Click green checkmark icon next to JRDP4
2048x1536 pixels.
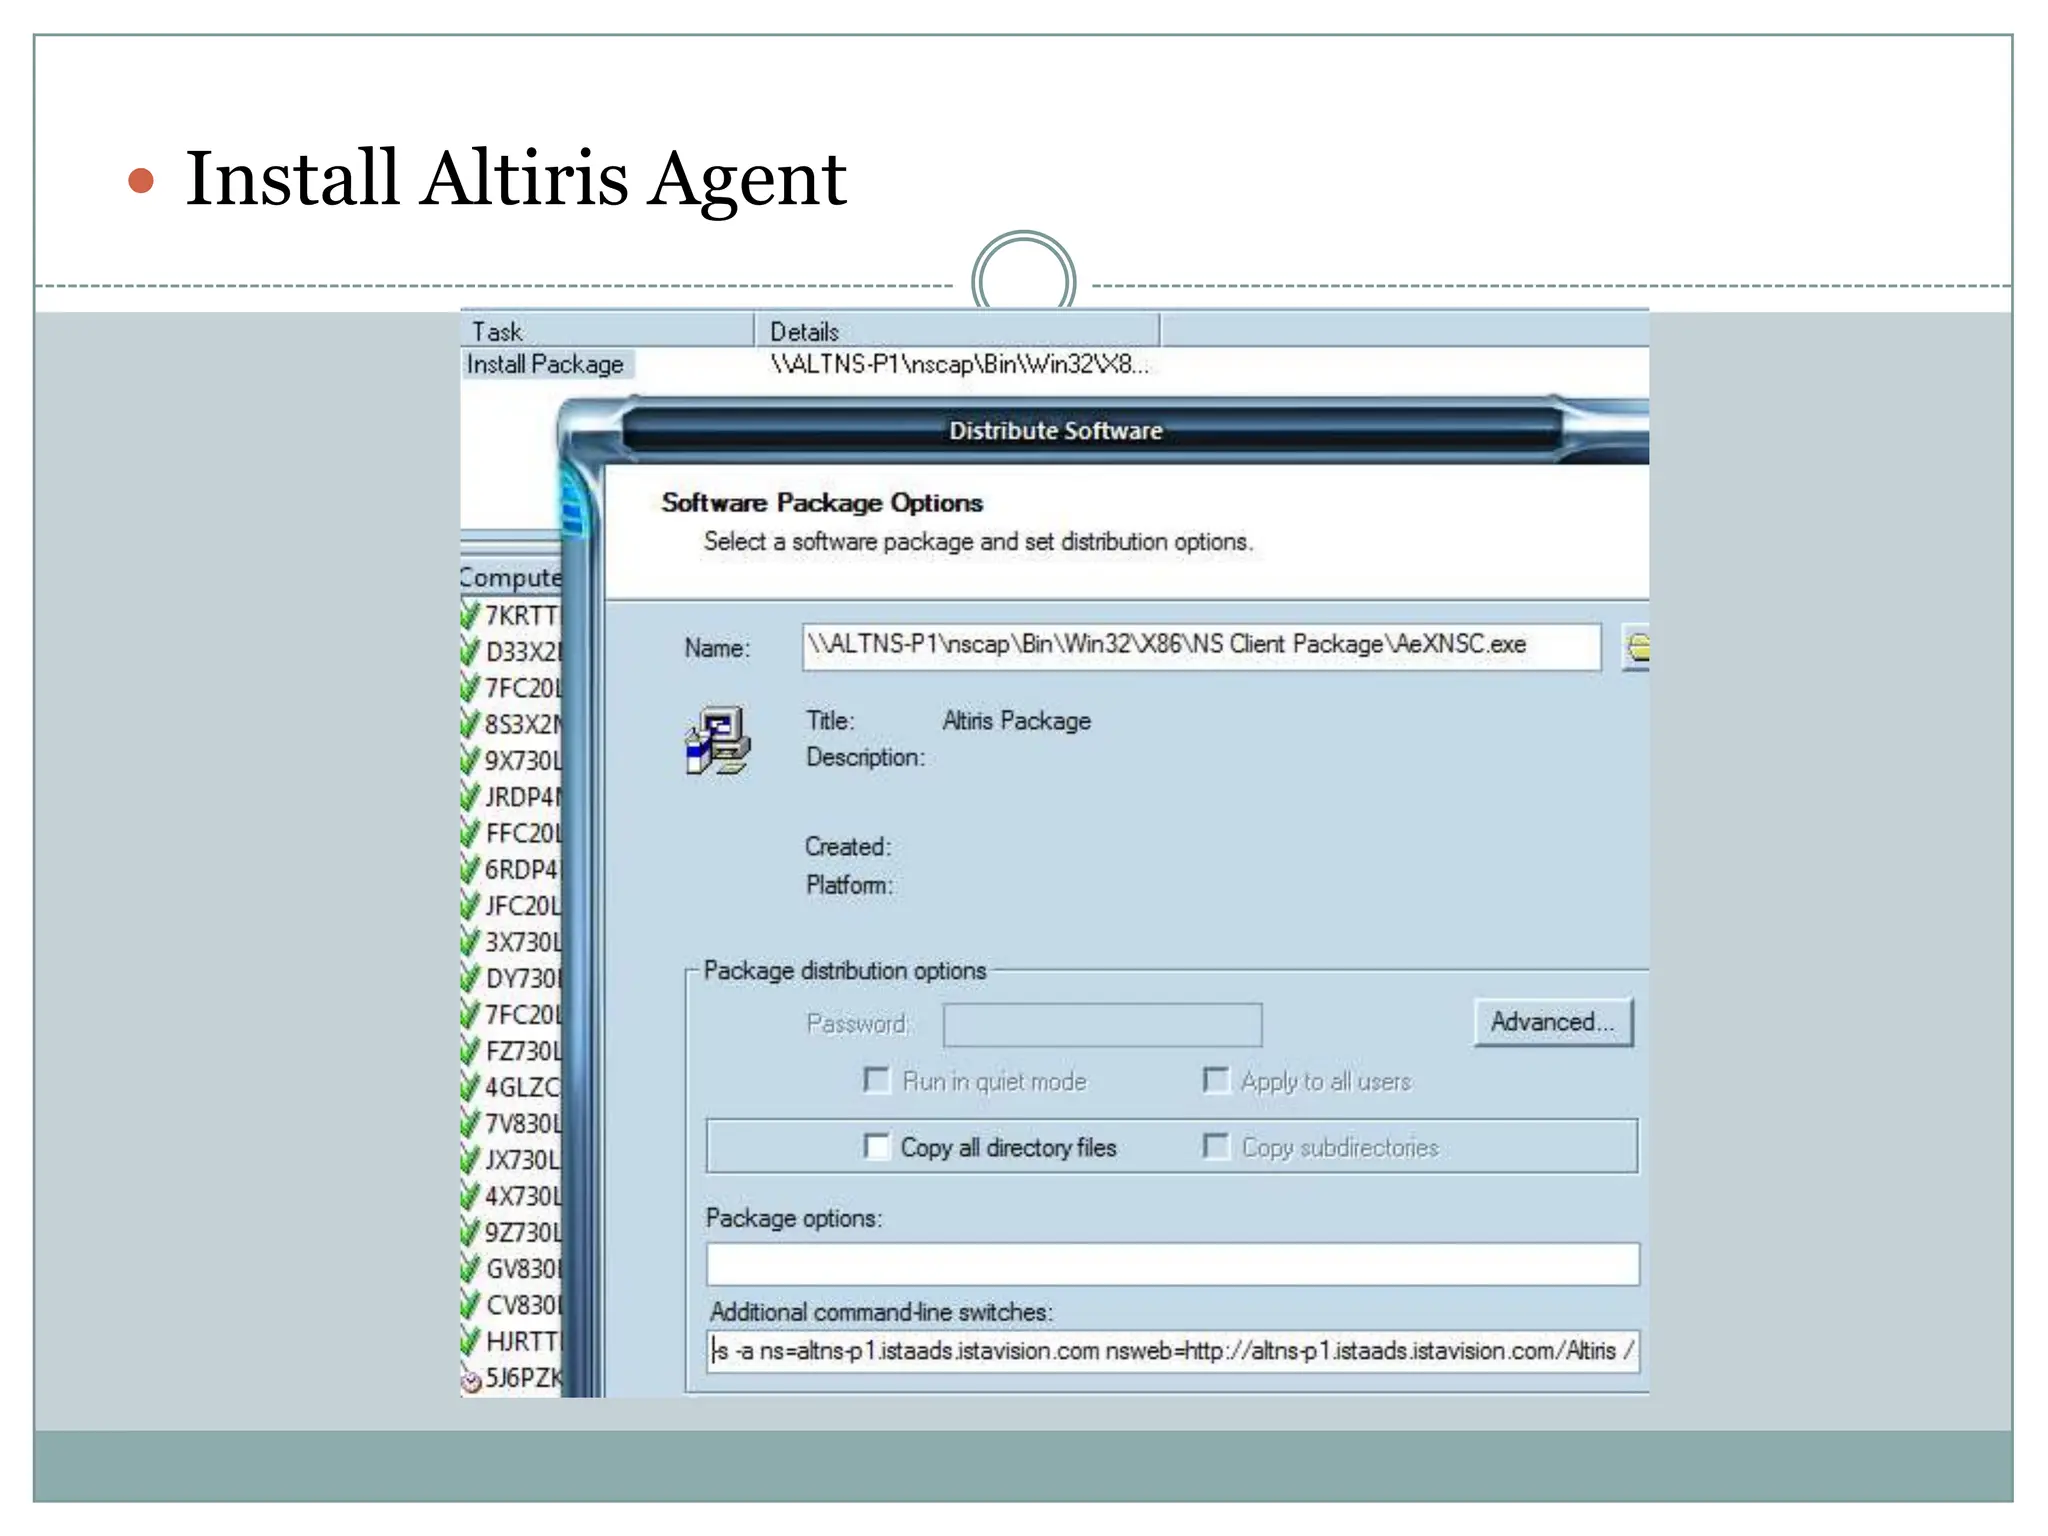click(470, 795)
